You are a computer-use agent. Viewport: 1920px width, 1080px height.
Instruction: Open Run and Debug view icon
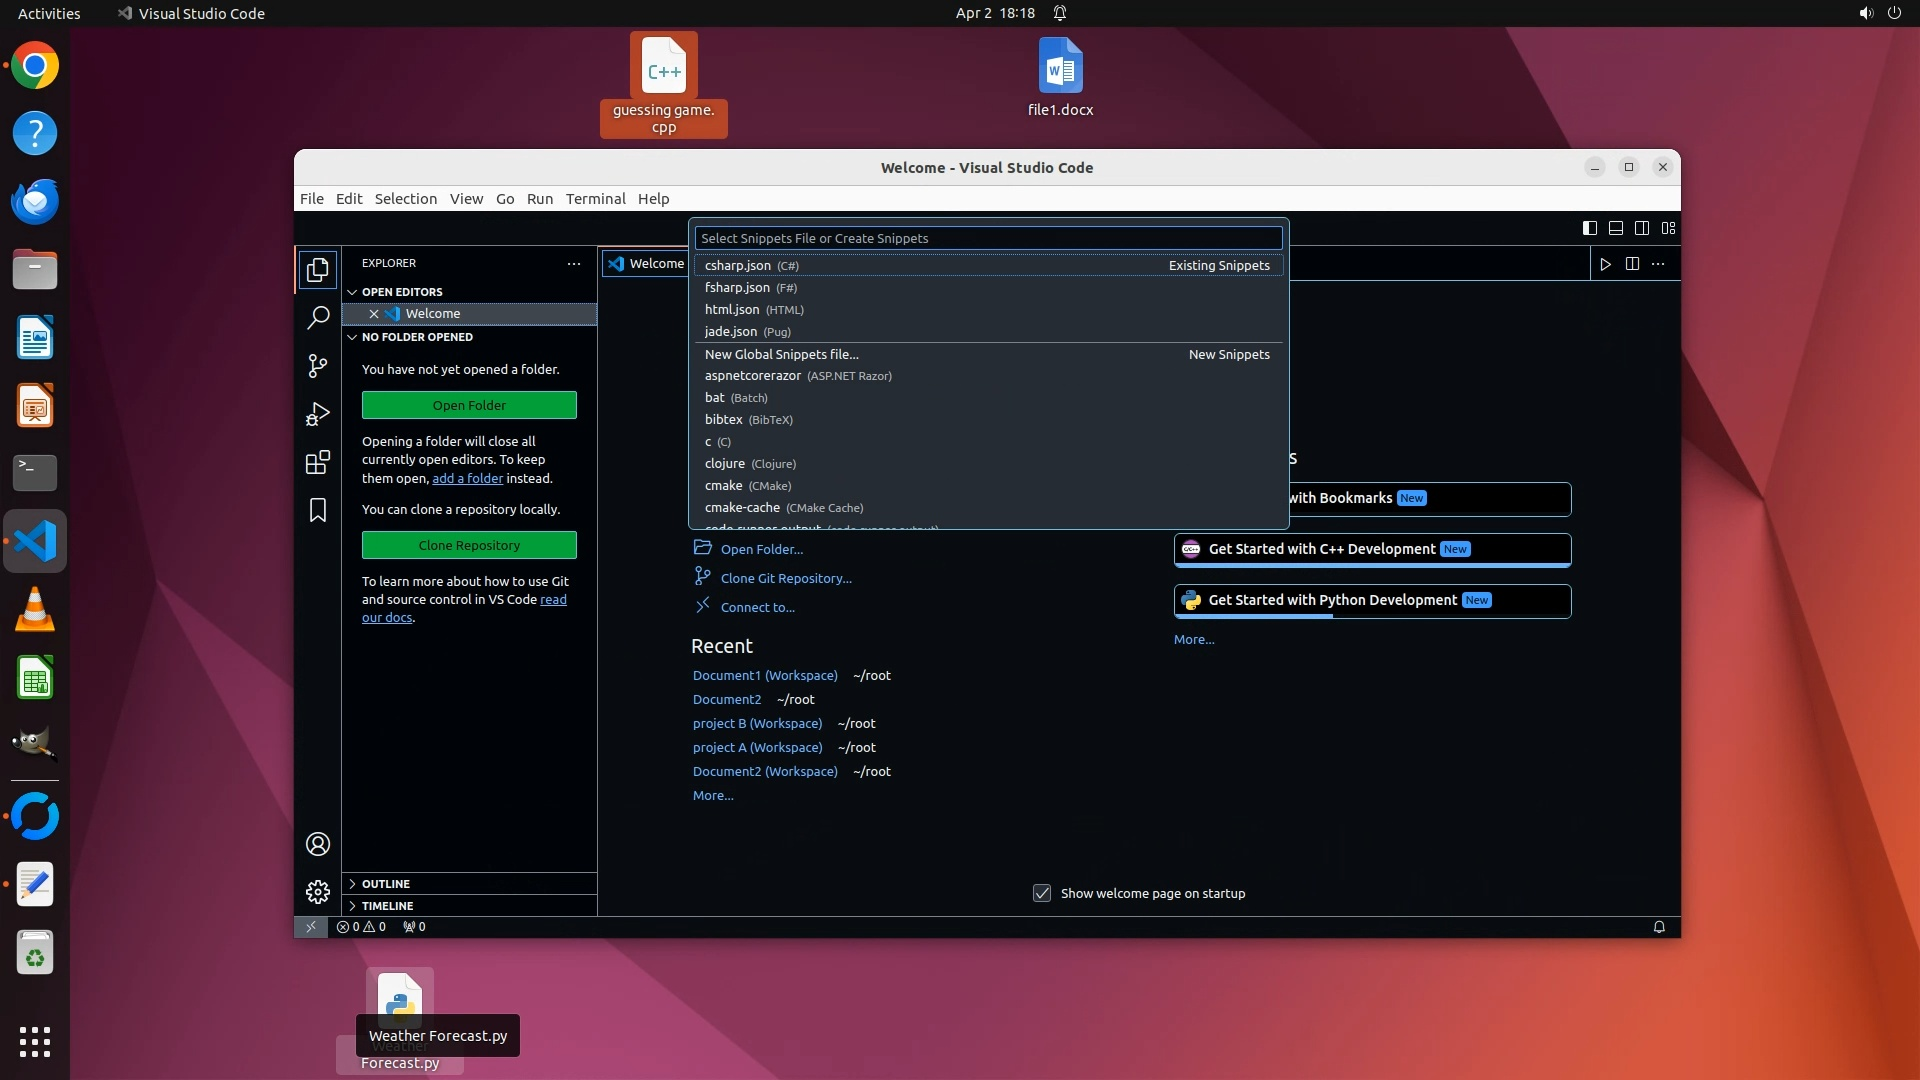tap(318, 414)
